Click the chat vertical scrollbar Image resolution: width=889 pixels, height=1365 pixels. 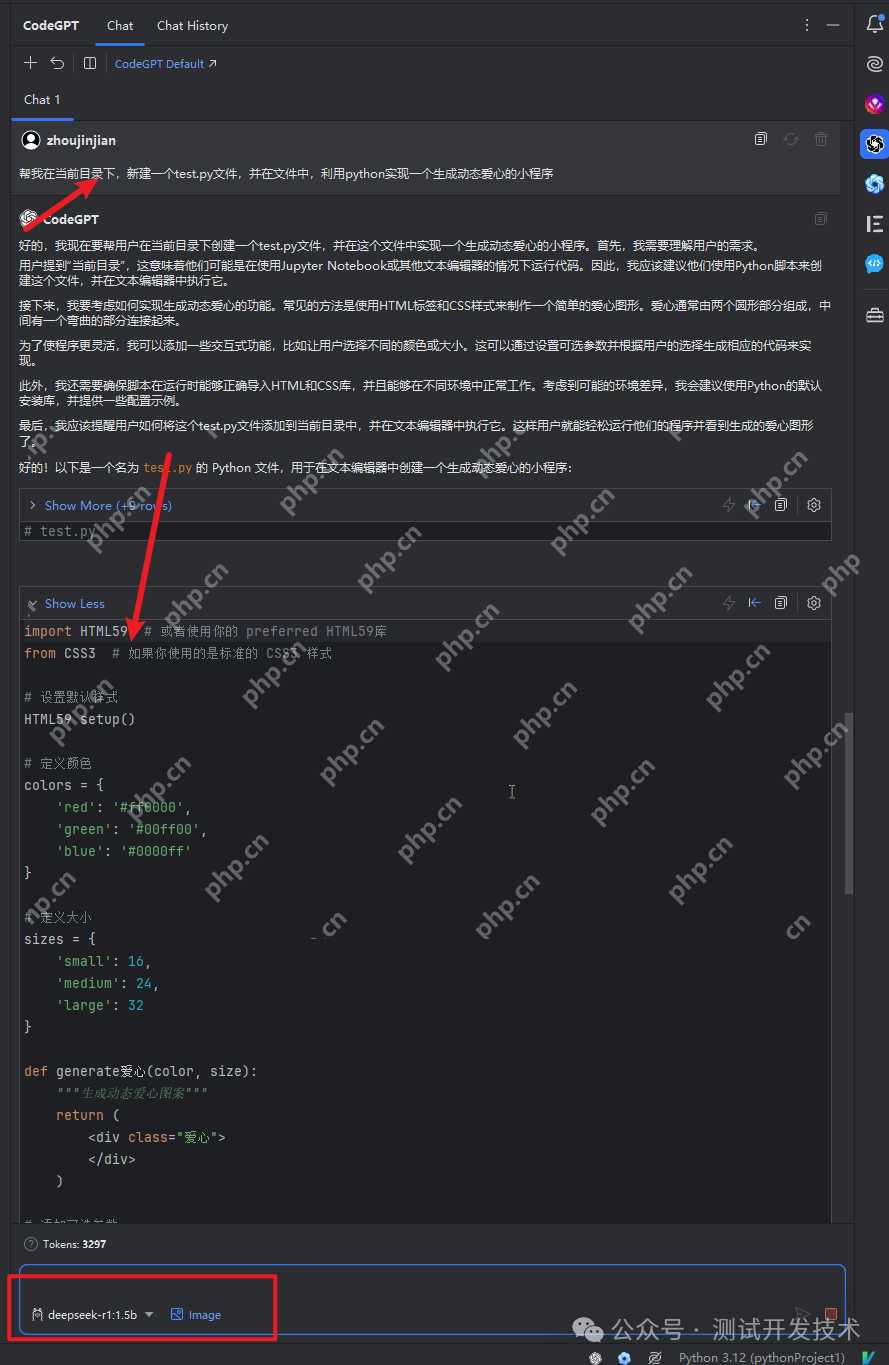[x=849, y=802]
